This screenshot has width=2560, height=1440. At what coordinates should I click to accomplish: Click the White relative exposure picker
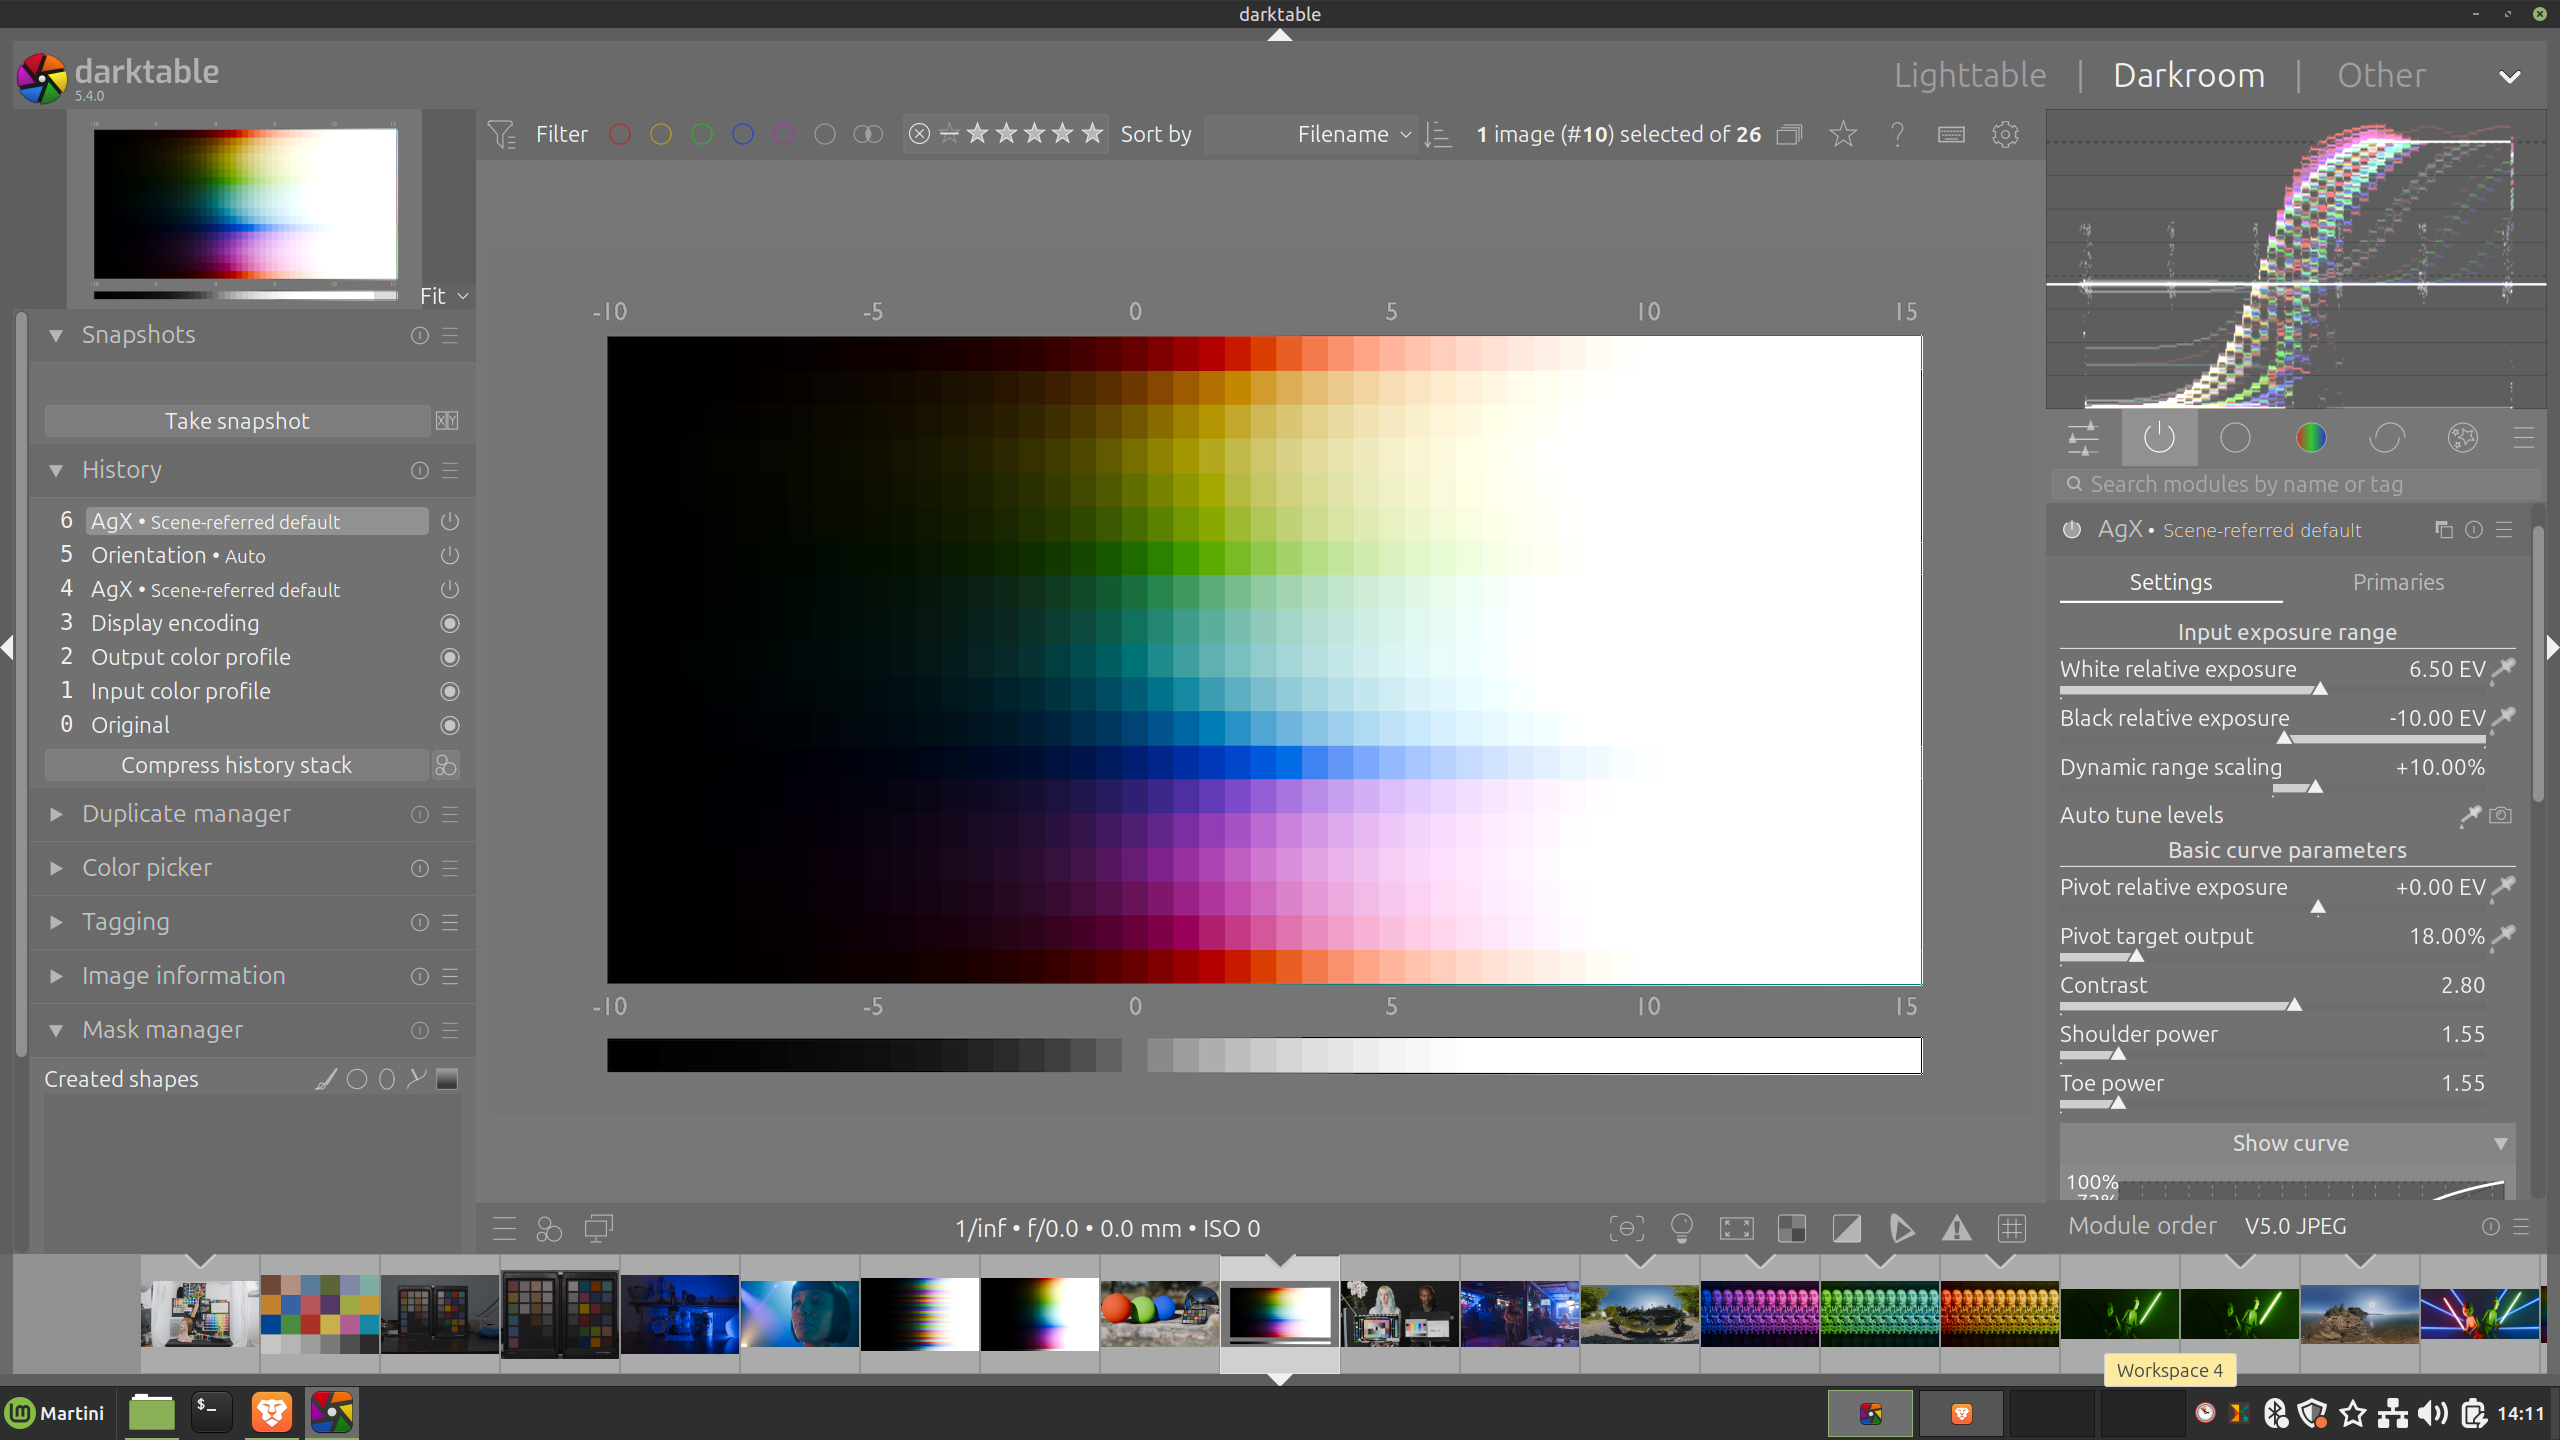(2503, 669)
